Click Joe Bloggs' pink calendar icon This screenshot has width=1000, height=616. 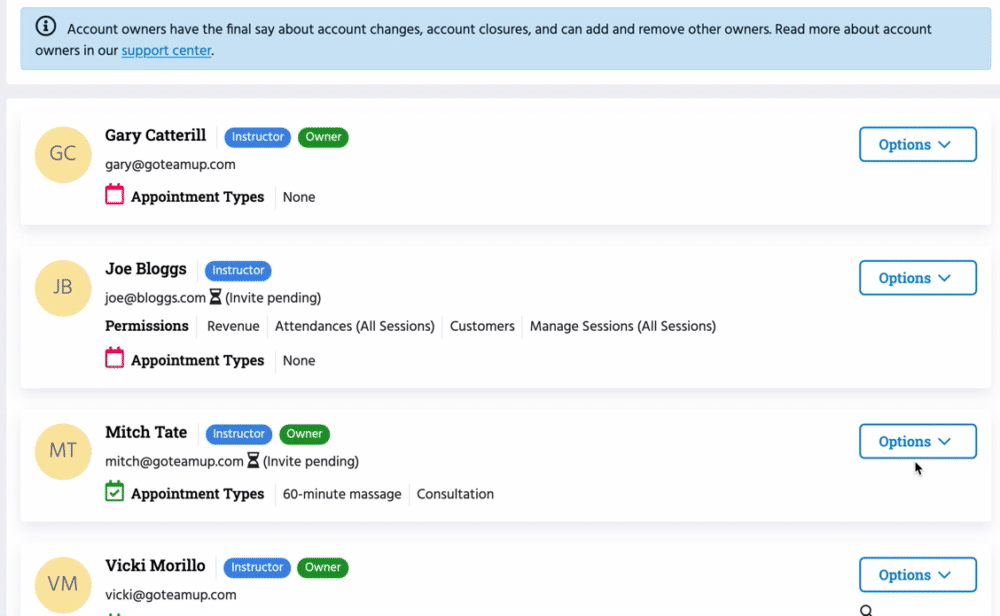115,358
